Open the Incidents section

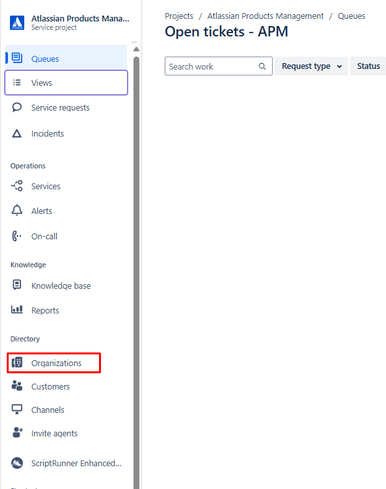click(47, 134)
